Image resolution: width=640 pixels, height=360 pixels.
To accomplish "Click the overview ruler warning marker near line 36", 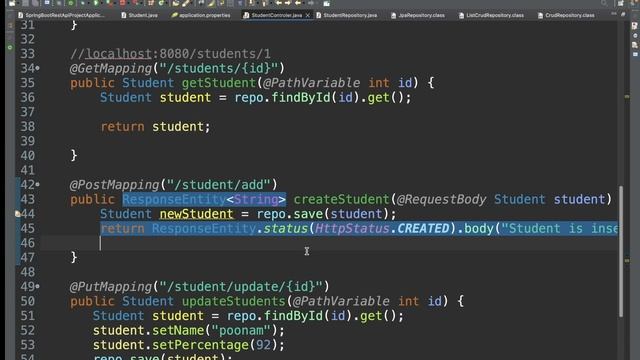I will [627, 97].
